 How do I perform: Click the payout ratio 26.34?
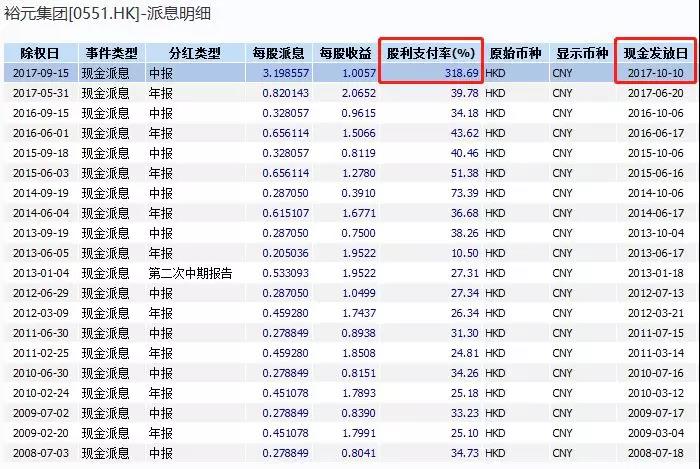tap(464, 313)
